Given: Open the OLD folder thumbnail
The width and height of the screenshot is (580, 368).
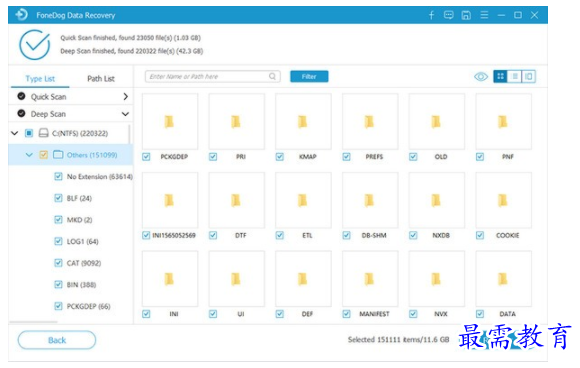Looking at the screenshot, I should click(x=436, y=121).
